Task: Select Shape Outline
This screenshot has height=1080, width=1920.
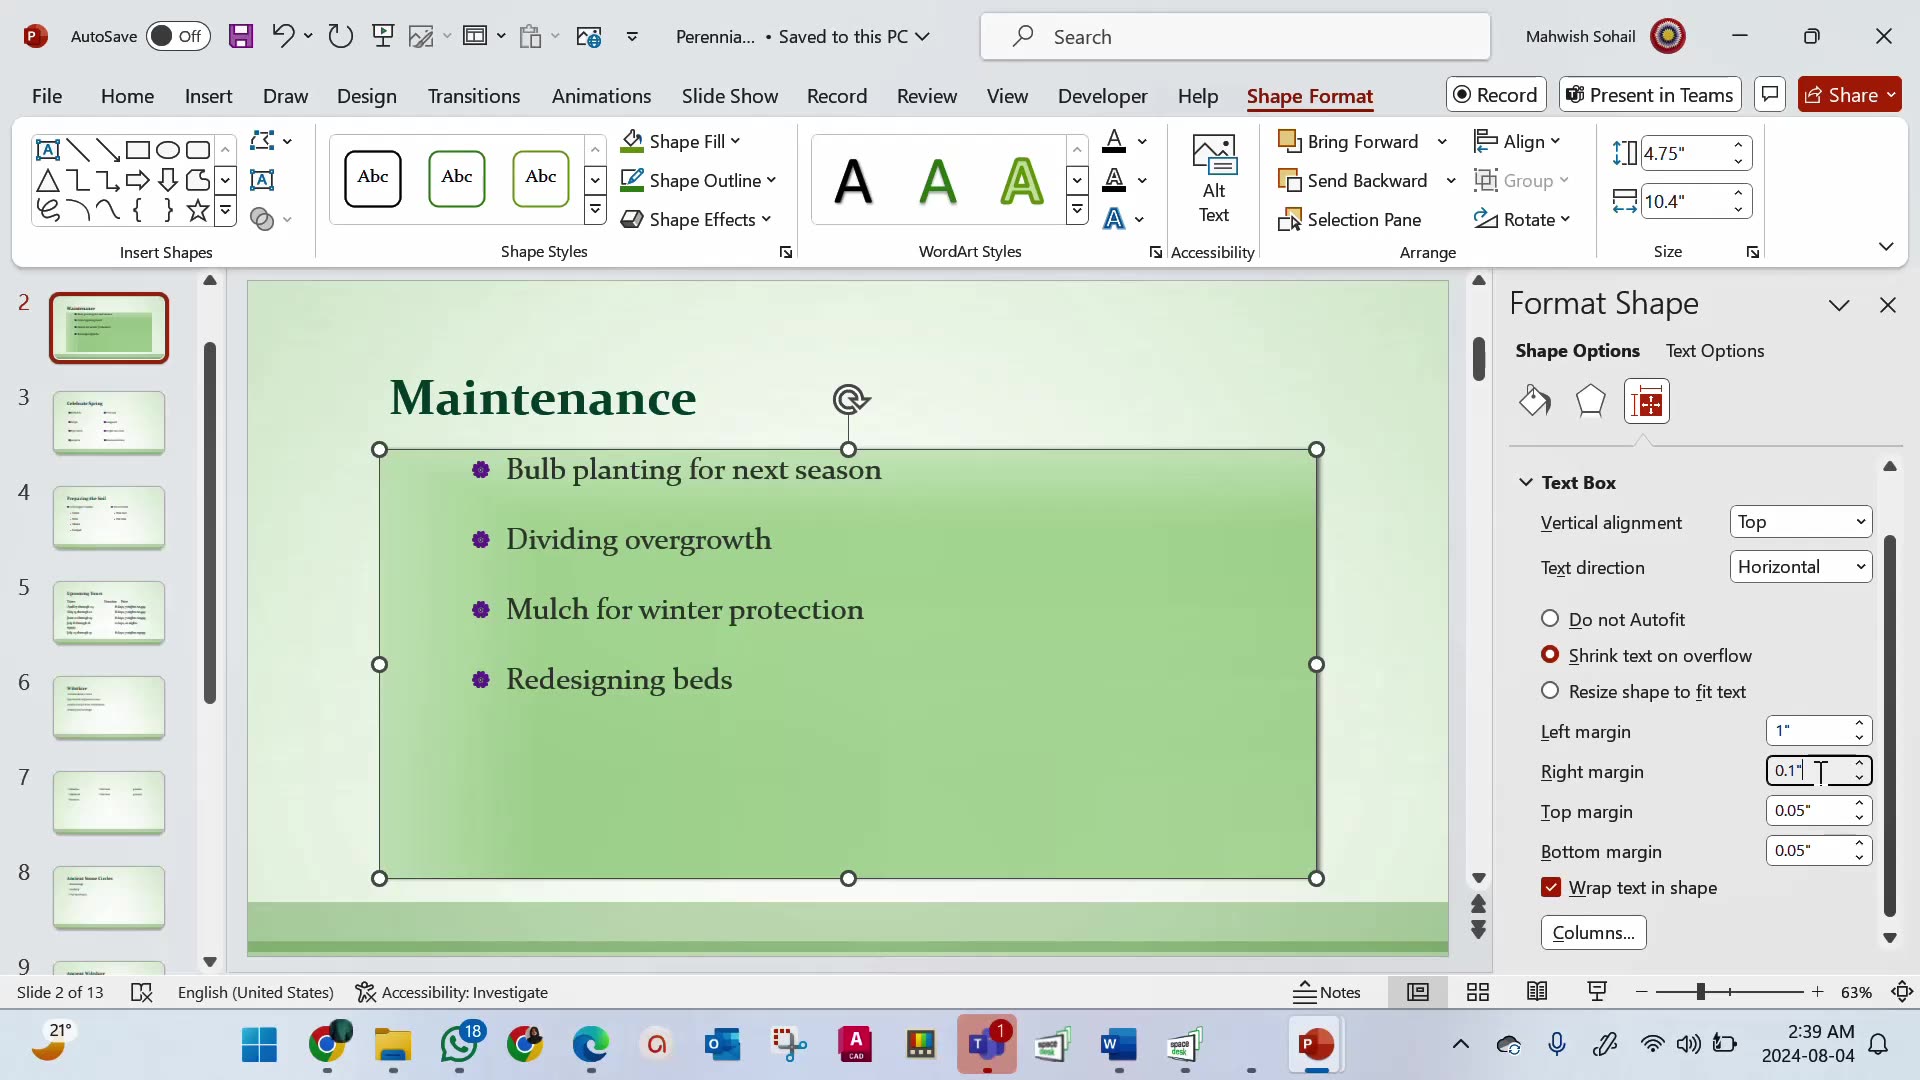Action: point(698,180)
